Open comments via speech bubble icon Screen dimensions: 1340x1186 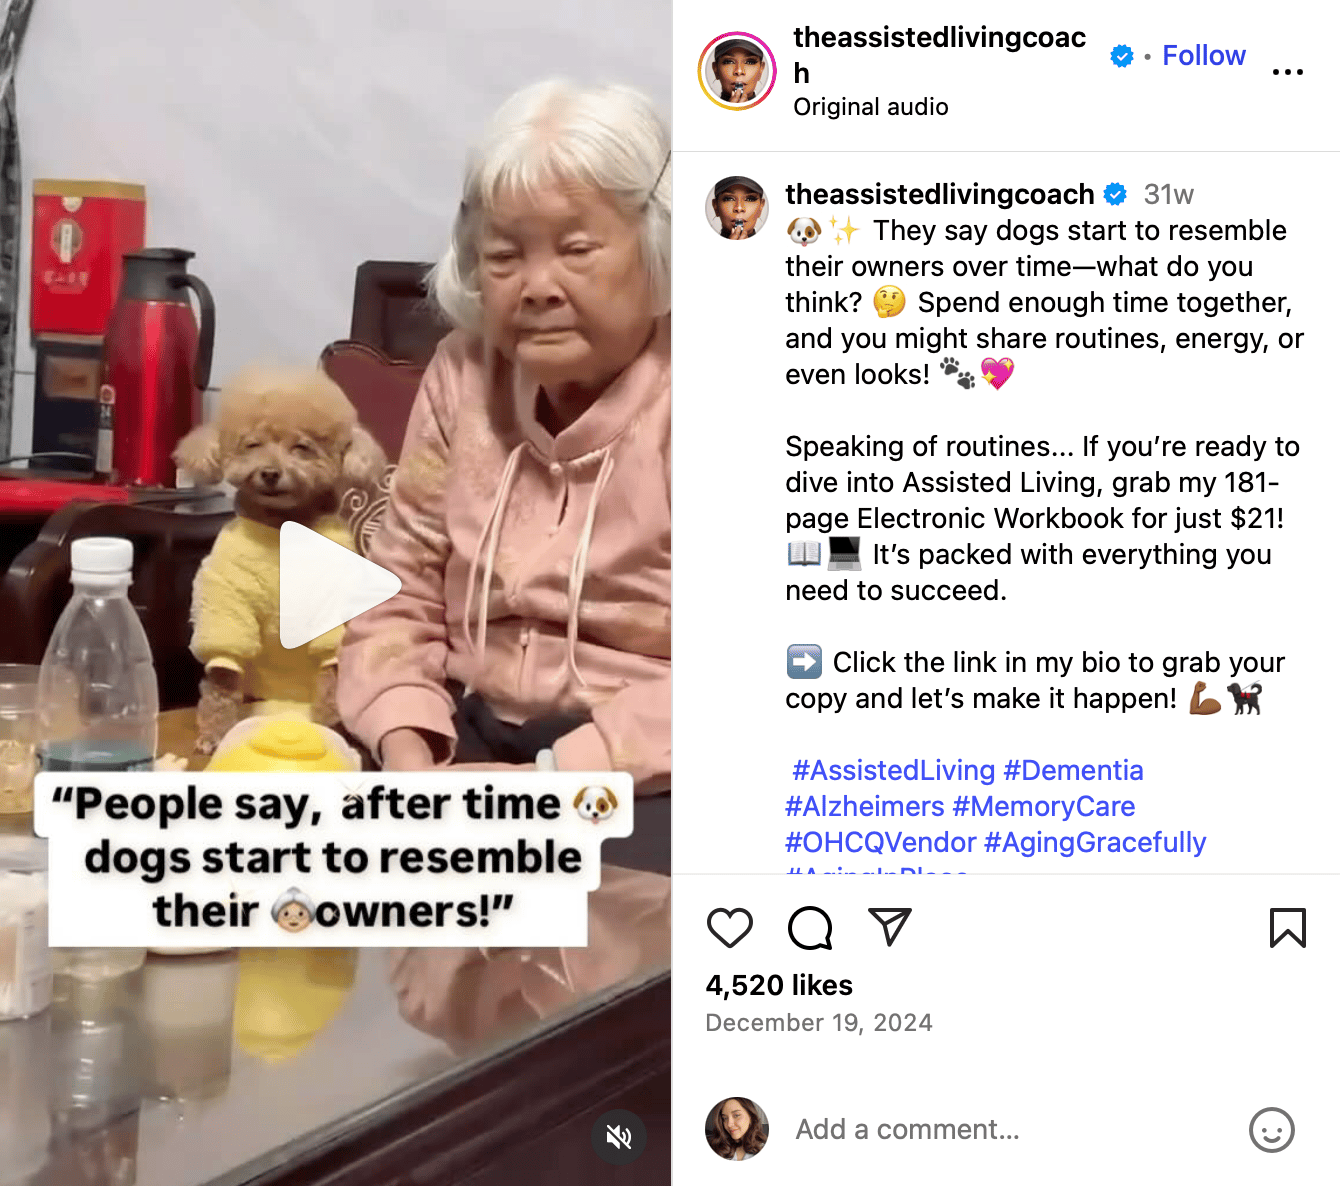[810, 928]
